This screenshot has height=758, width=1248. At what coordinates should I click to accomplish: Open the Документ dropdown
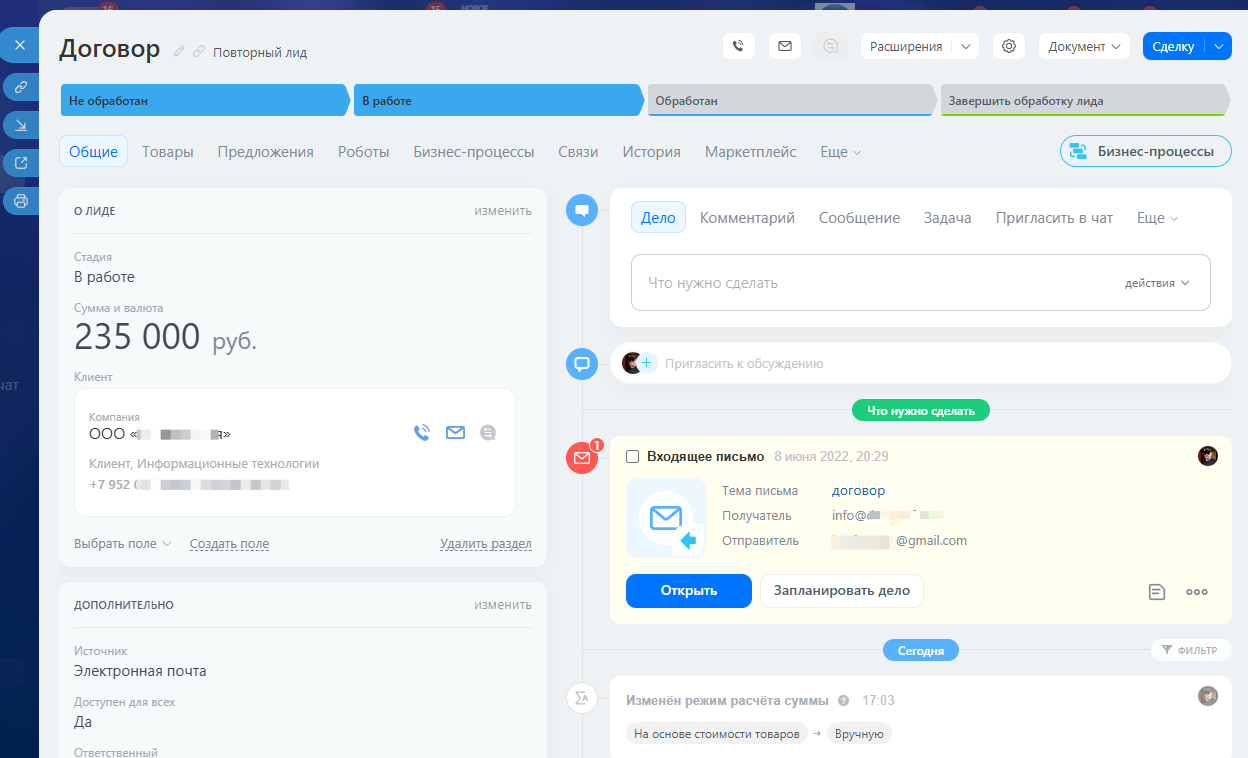pos(1084,46)
